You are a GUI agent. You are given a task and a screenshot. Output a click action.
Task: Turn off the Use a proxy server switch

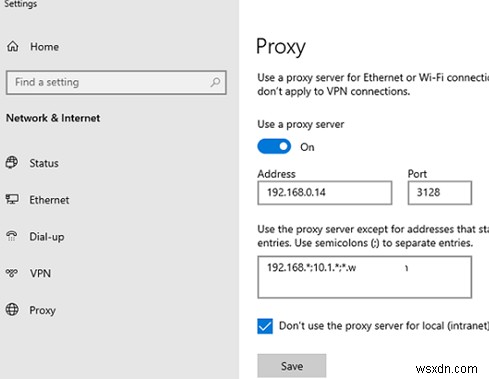click(x=274, y=146)
